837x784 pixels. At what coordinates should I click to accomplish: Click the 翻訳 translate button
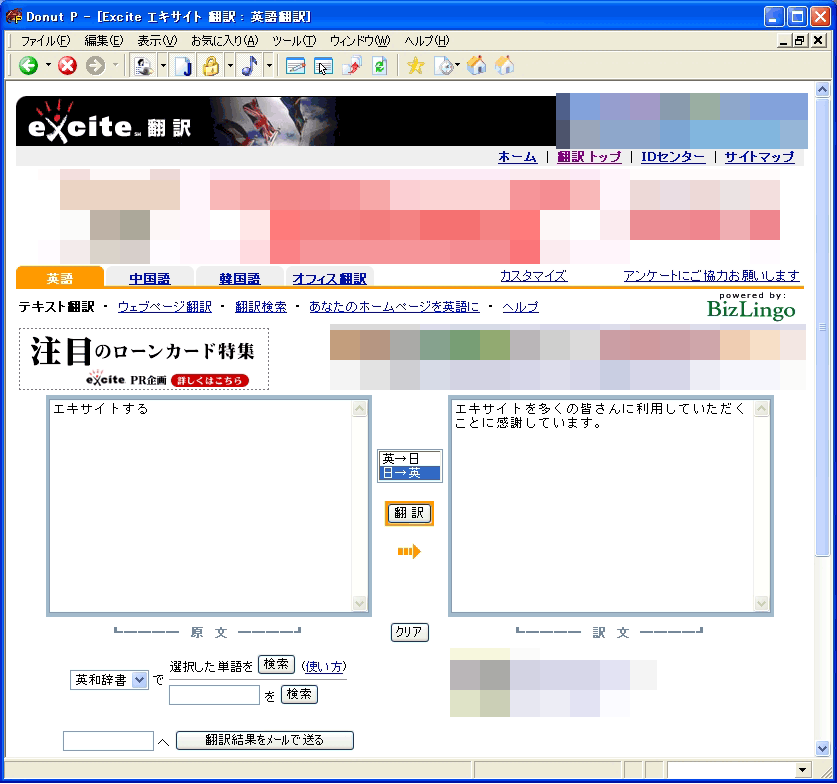point(409,513)
